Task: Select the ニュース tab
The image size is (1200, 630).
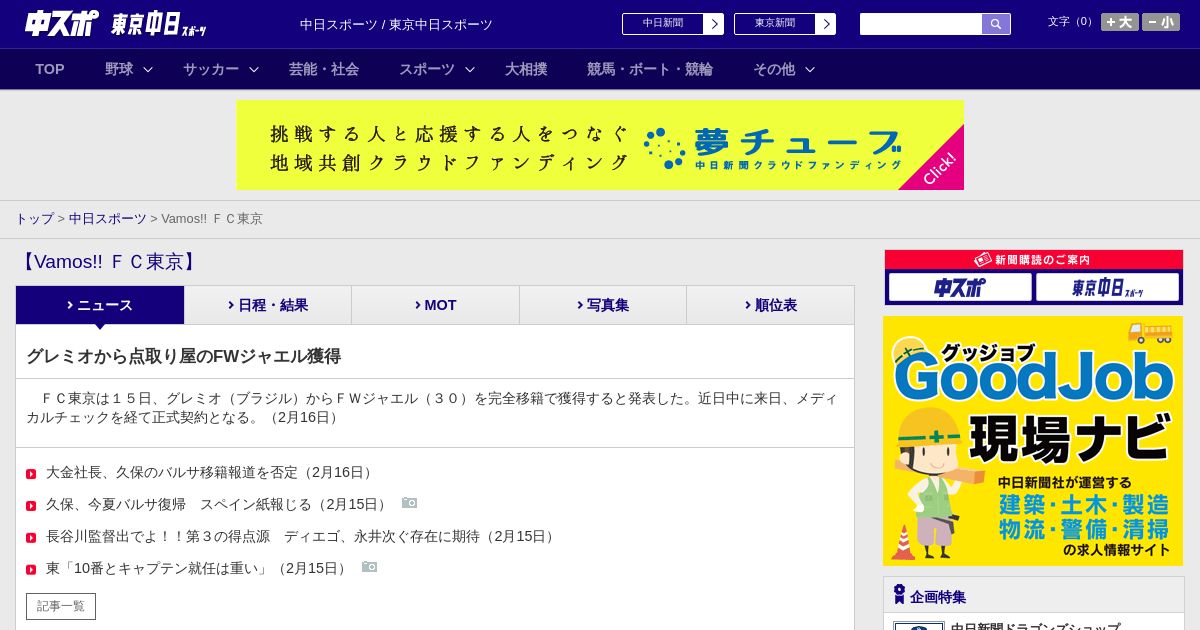Action: click(x=100, y=305)
